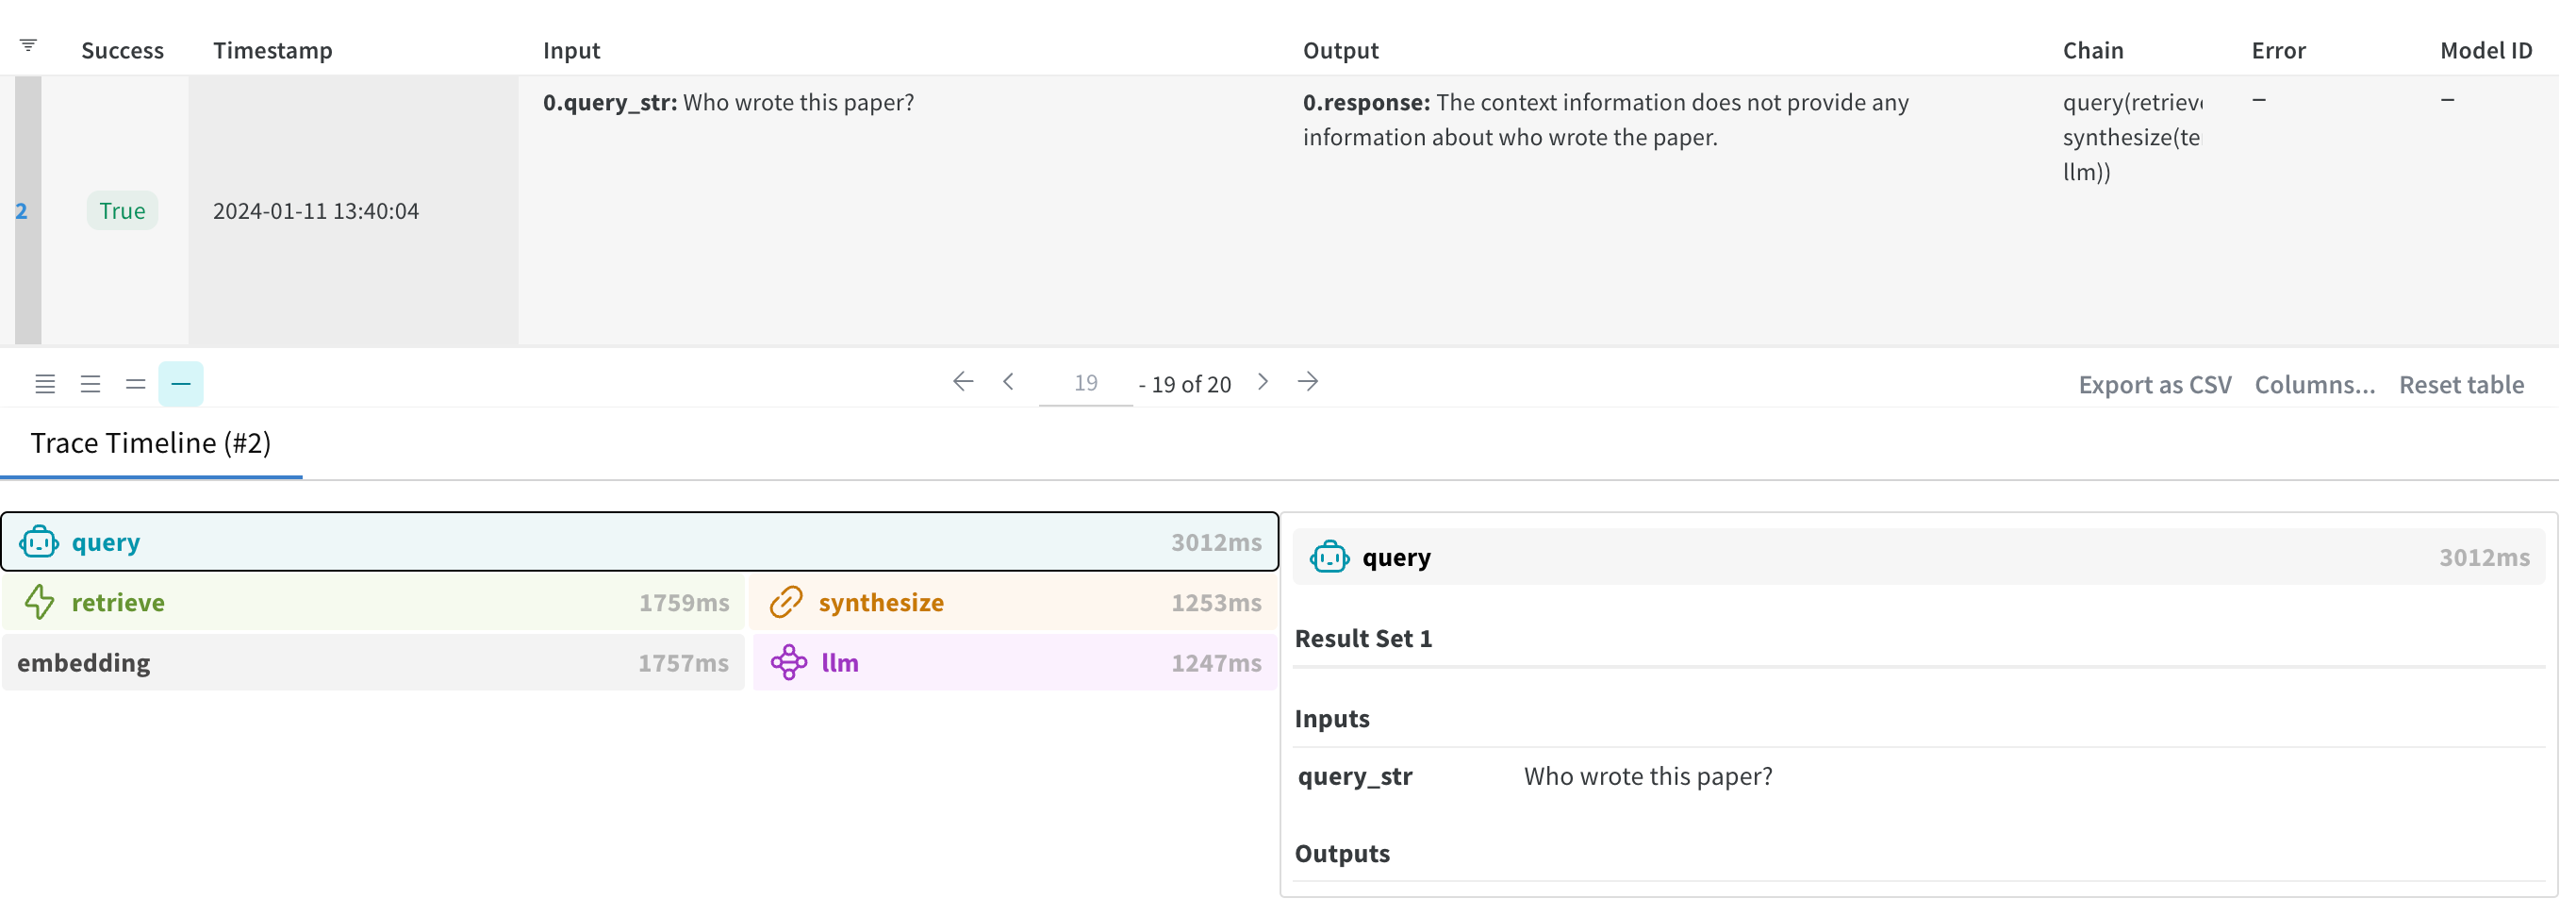Select the four-line row density icon
2576x915 pixels.
[x=91, y=386]
